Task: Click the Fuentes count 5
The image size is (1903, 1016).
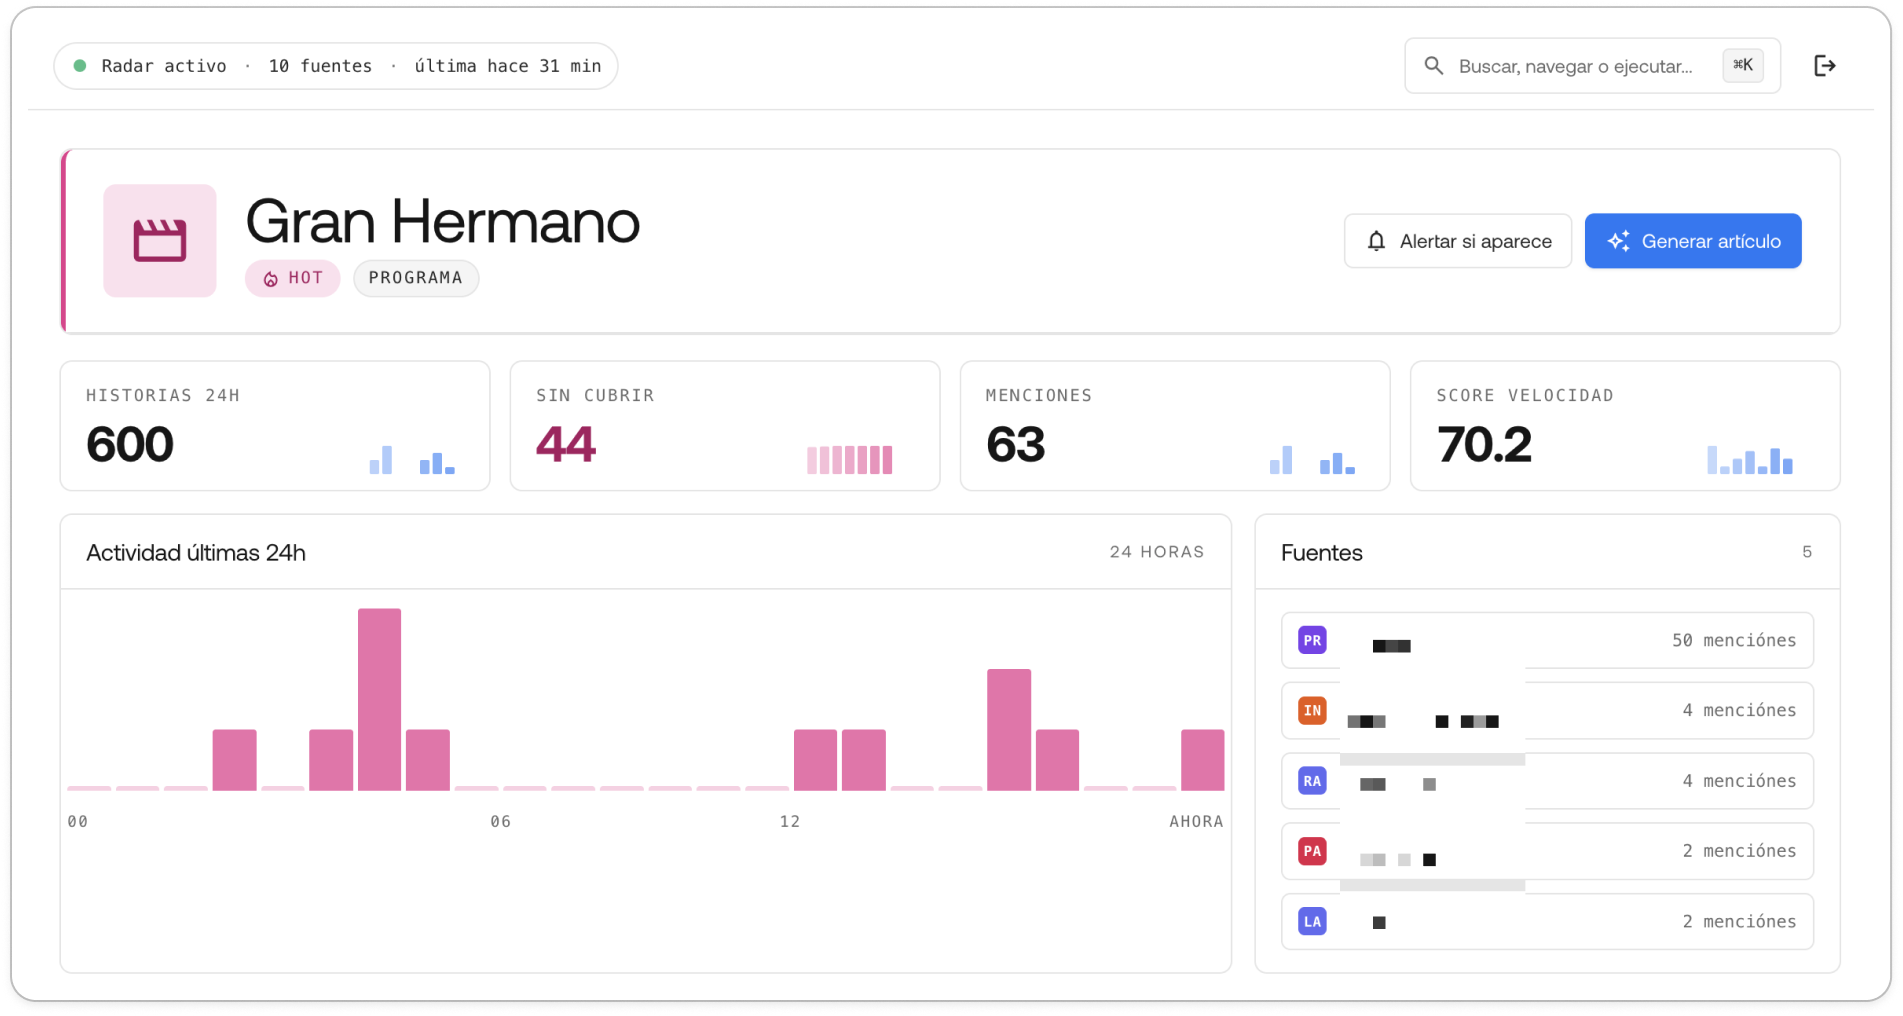Action: click(1807, 552)
